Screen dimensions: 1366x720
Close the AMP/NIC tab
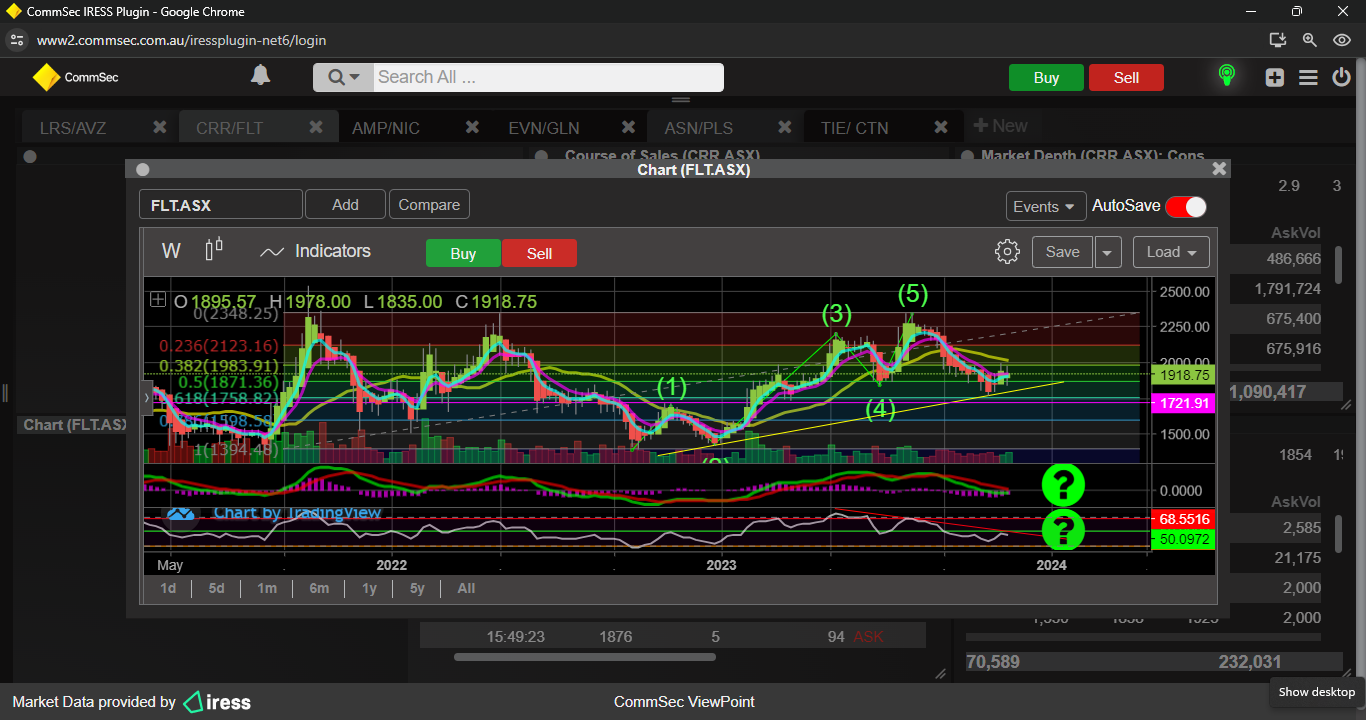[x=472, y=127]
